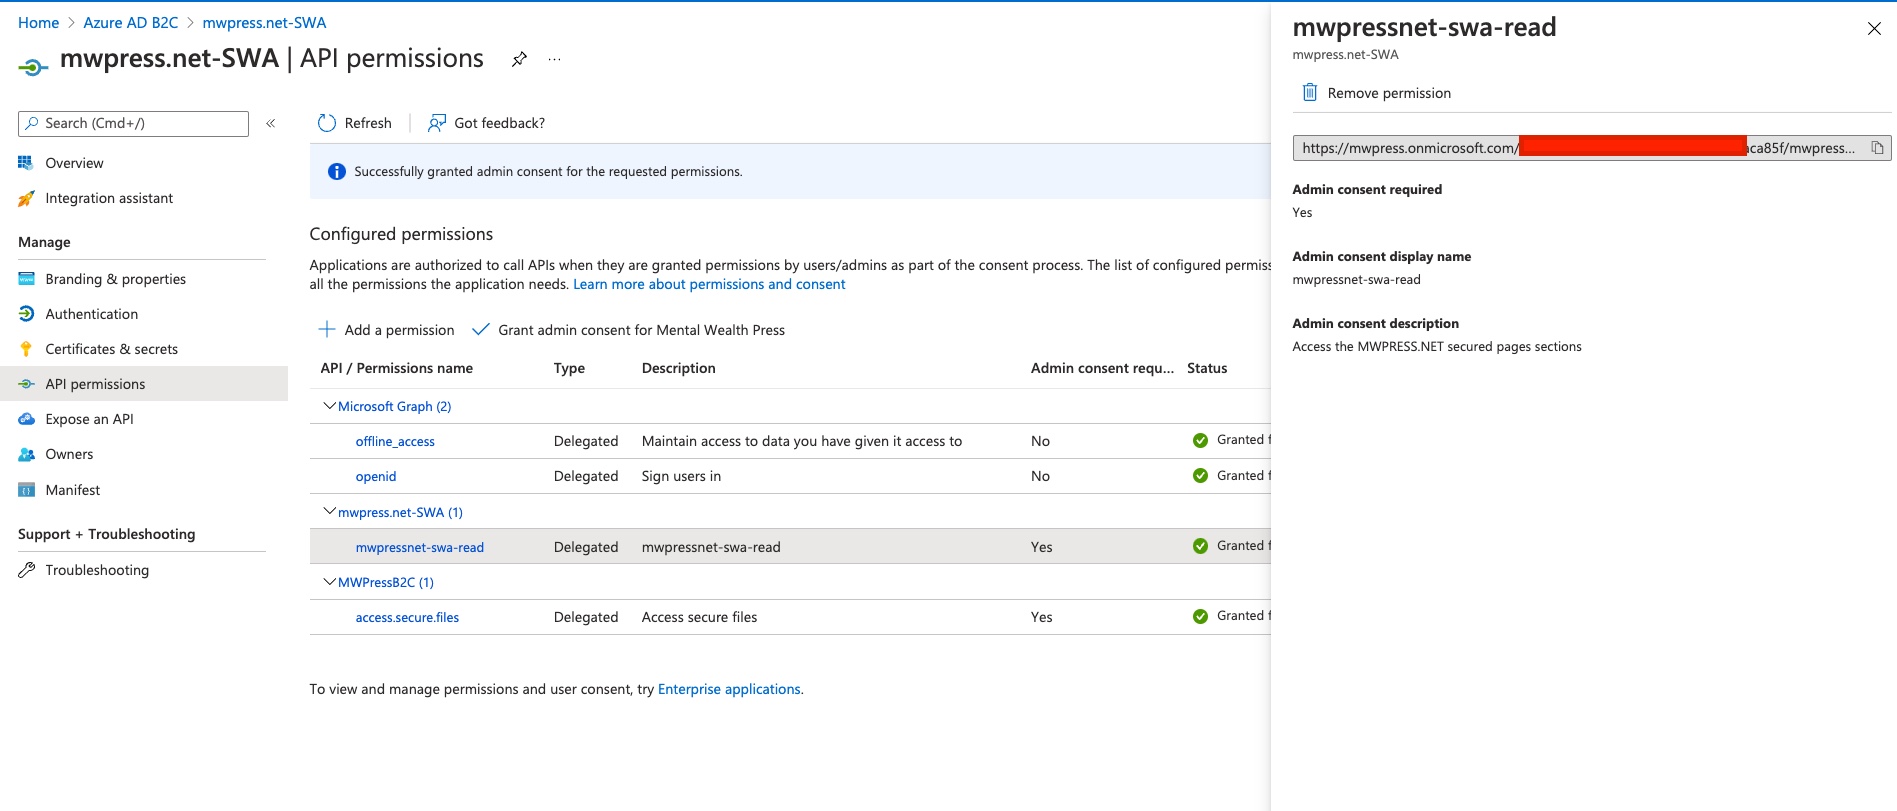Copy the permission URL with copy icon
The height and width of the screenshot is (811, 1897).
point(1877,148)
